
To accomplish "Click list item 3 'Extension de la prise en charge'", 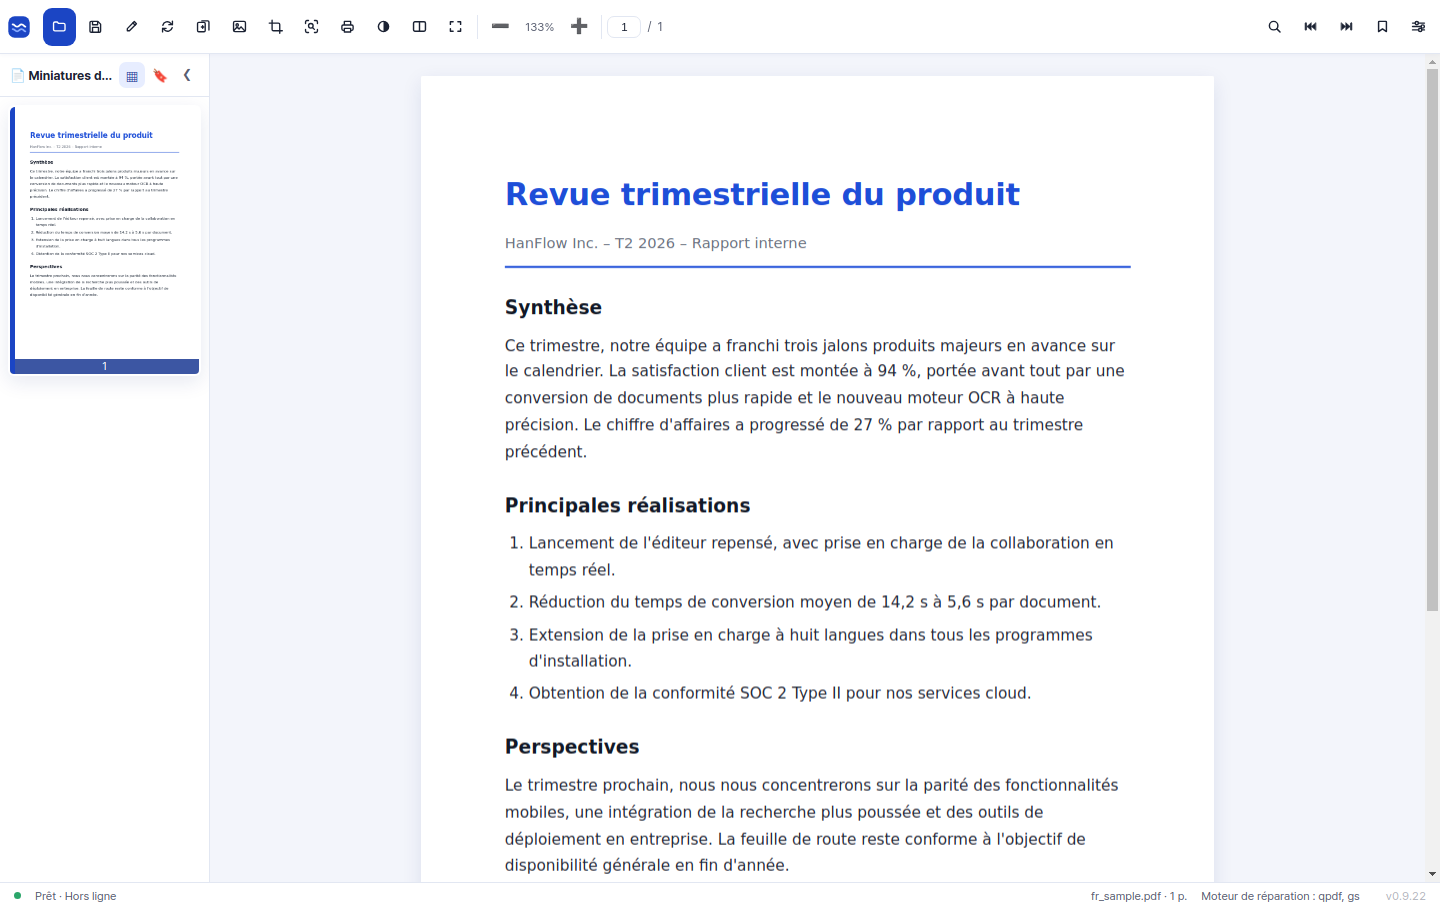I will [x=810, y=648].
